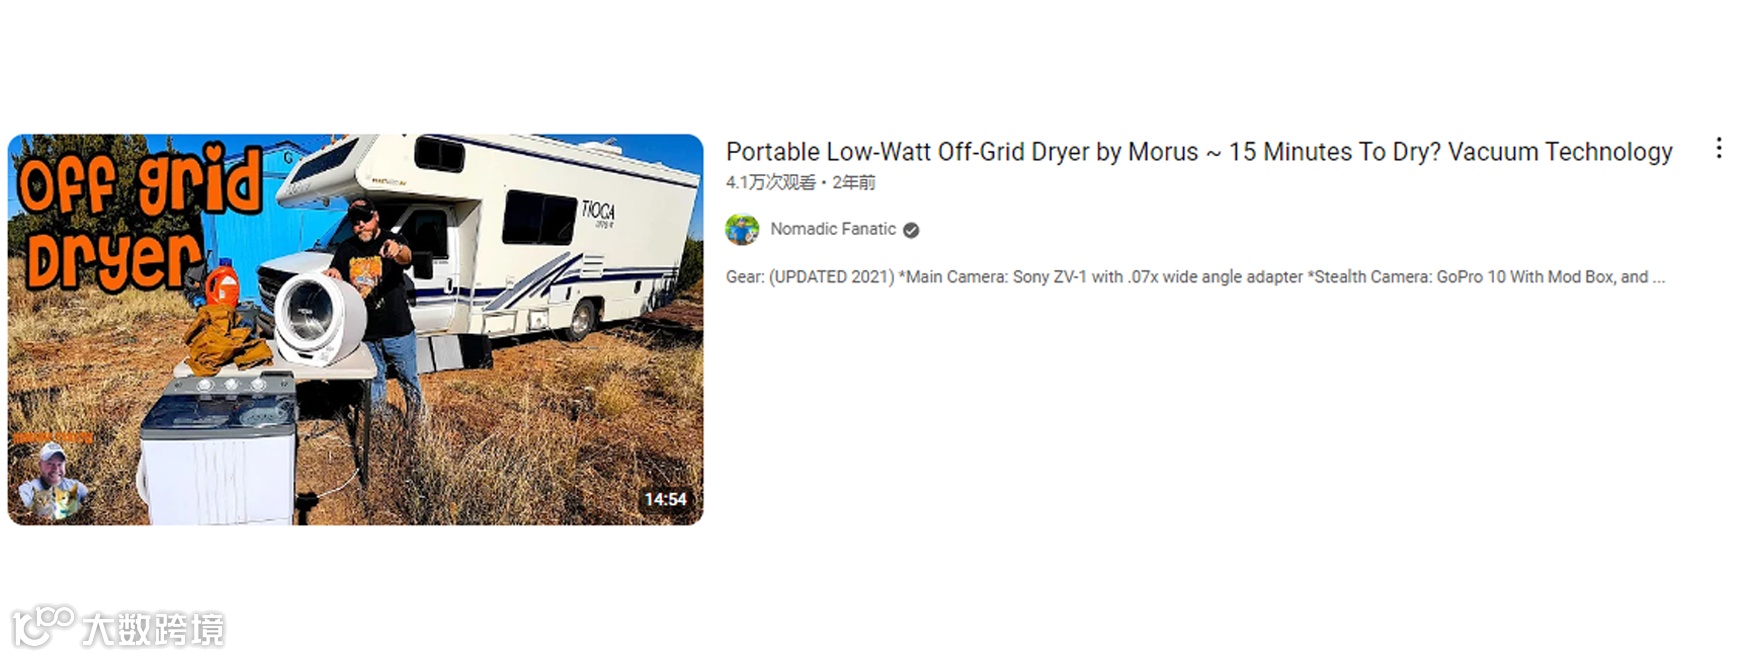Open the three-dot video options menu
1743x658 pixels.
coord(1718,148)
